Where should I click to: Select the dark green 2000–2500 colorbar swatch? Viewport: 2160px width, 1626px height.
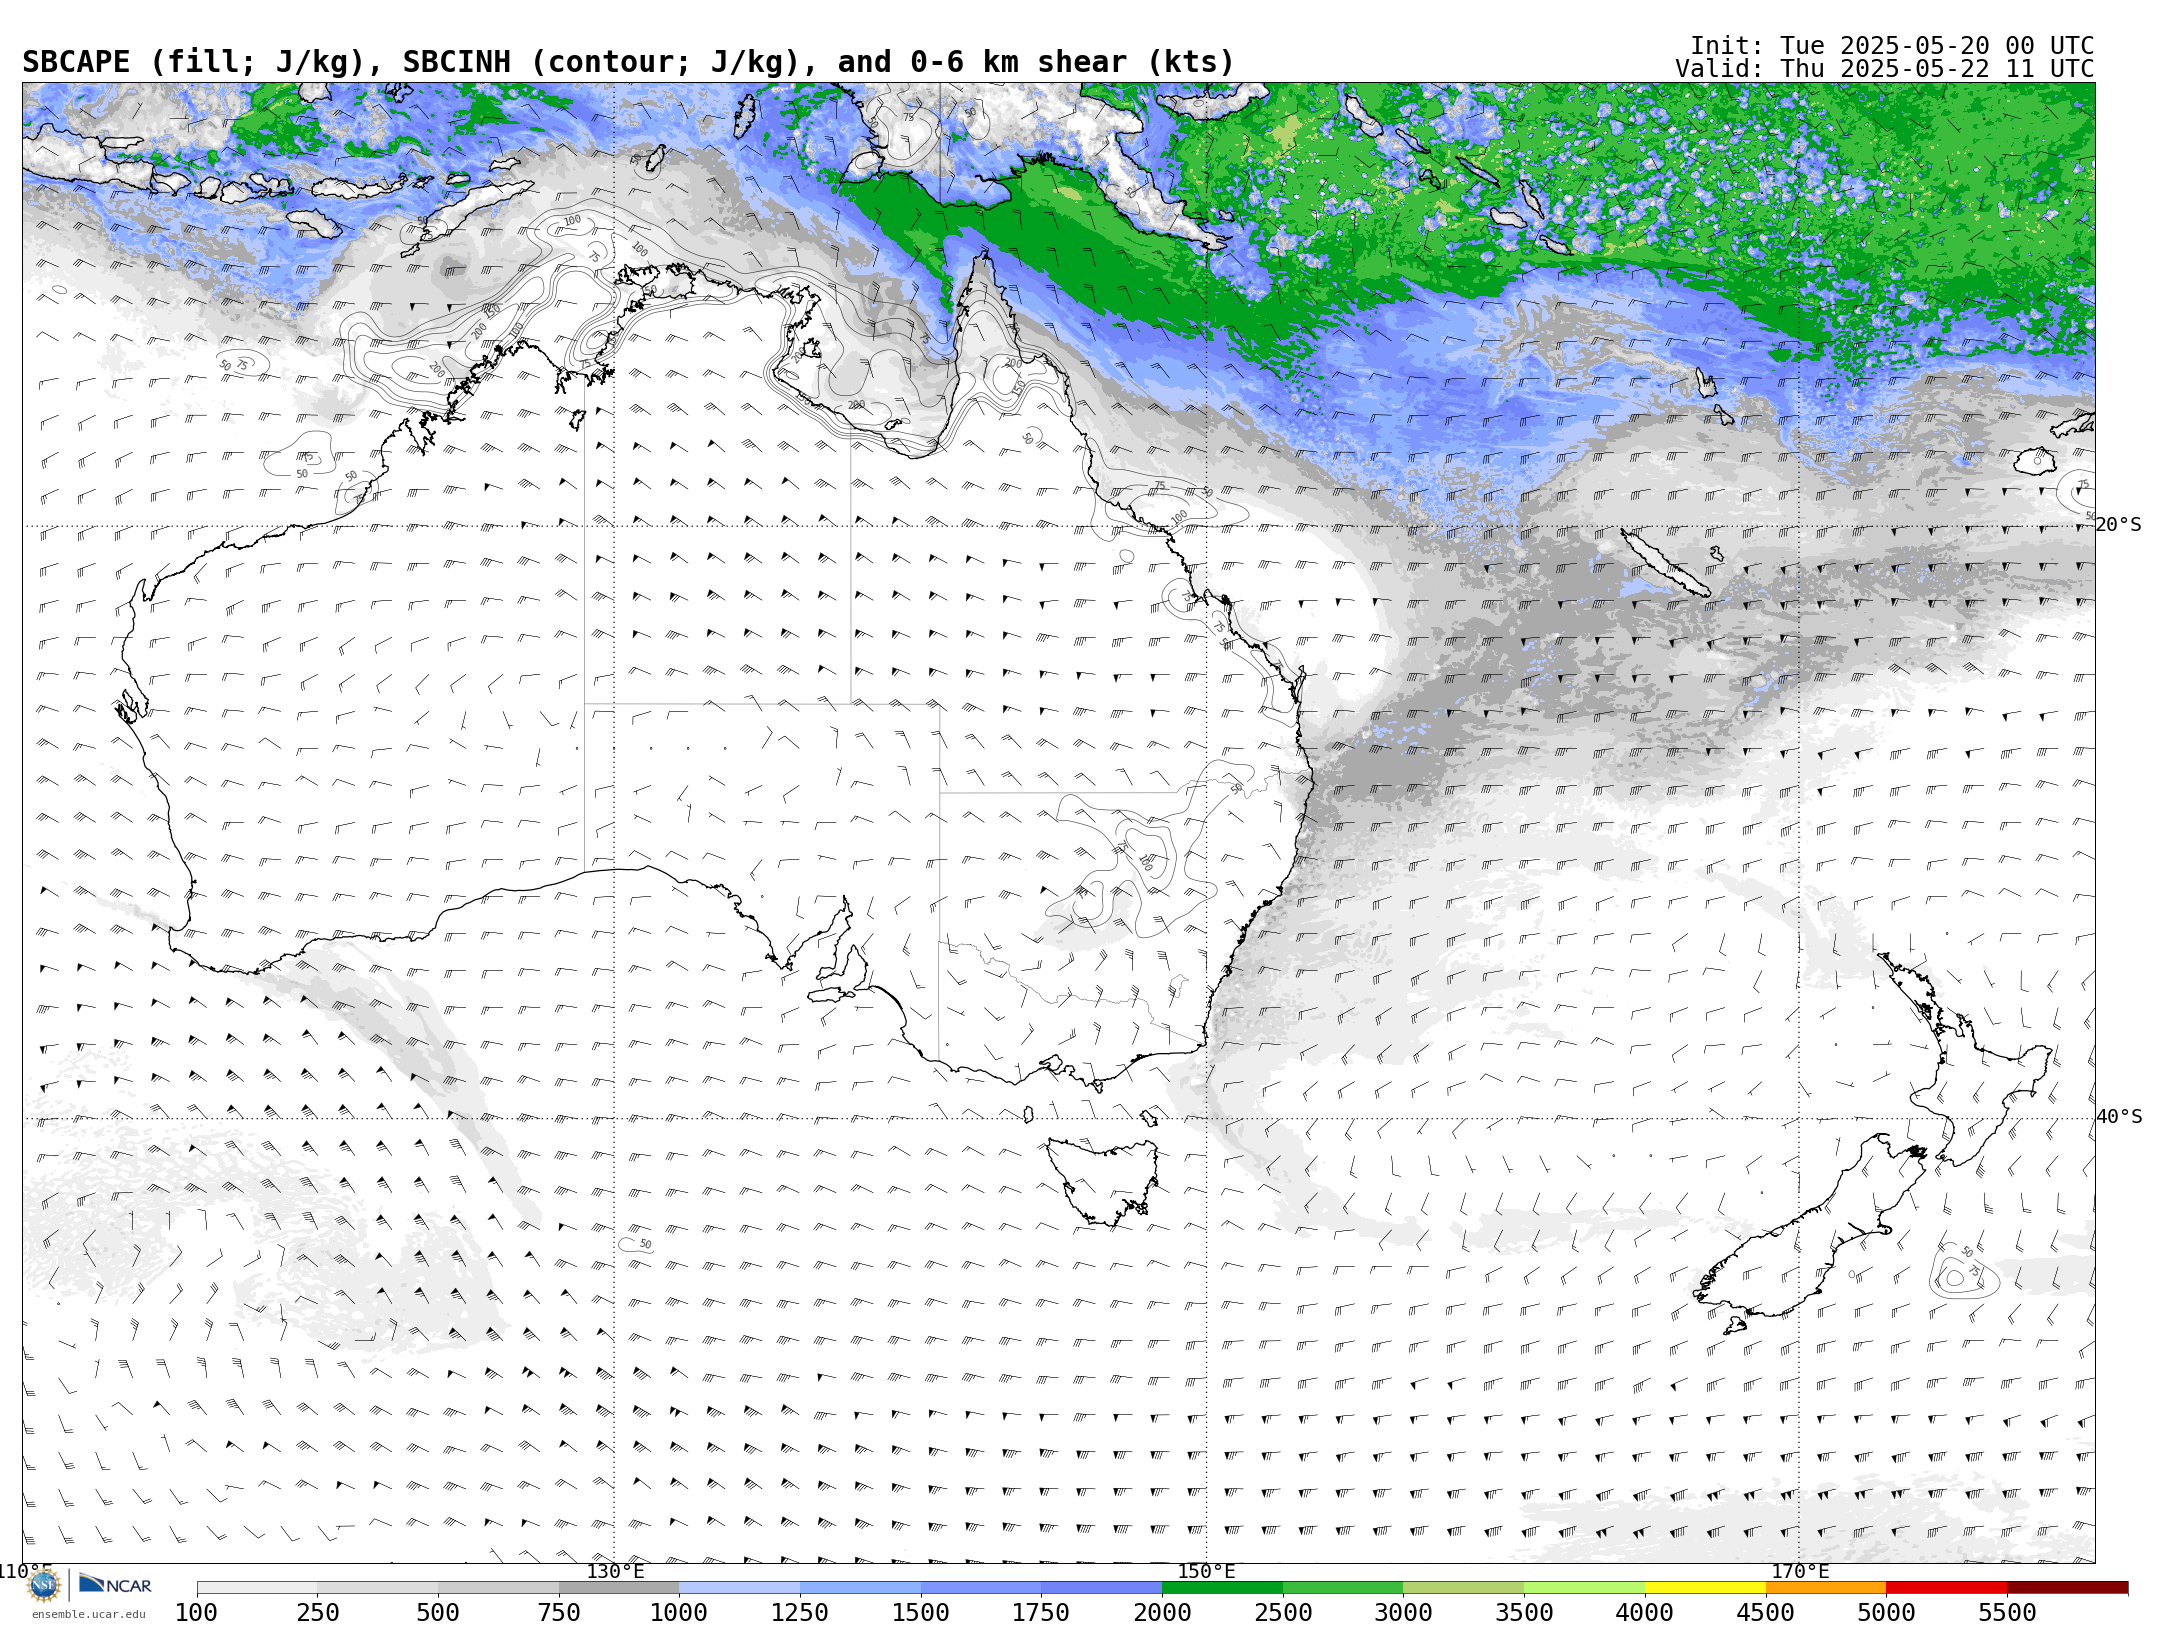click(x=1222, y=1588)
